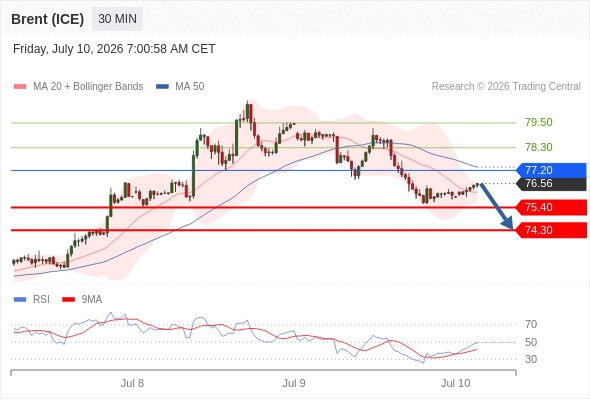Click the Jul 9 date axis marker
This screenshot has height=400, width=590.
[x=294, y=383]
